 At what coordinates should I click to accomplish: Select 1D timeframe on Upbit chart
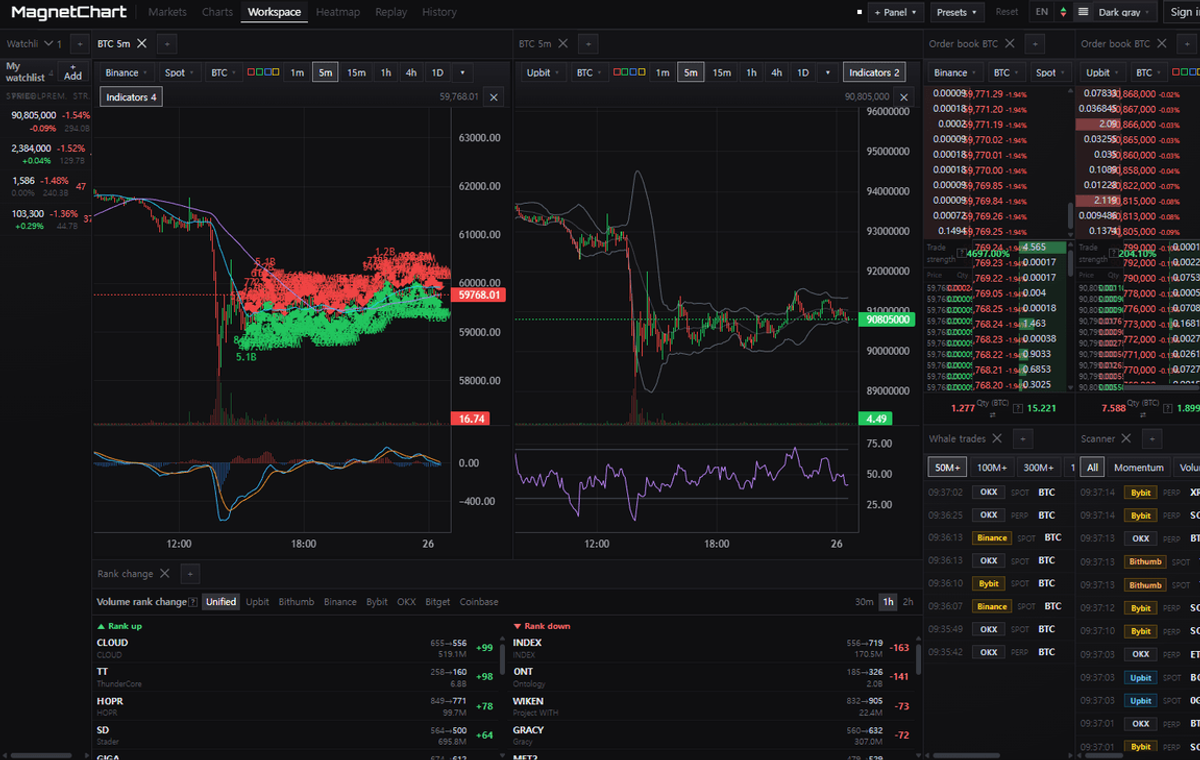(803, 73)
